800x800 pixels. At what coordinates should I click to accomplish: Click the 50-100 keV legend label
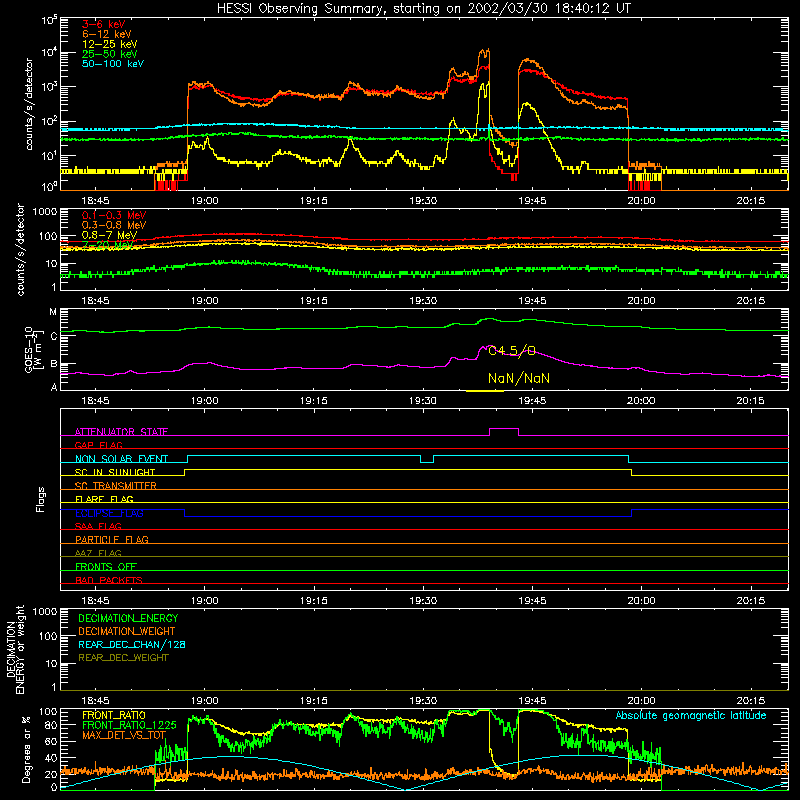[112, 64]
